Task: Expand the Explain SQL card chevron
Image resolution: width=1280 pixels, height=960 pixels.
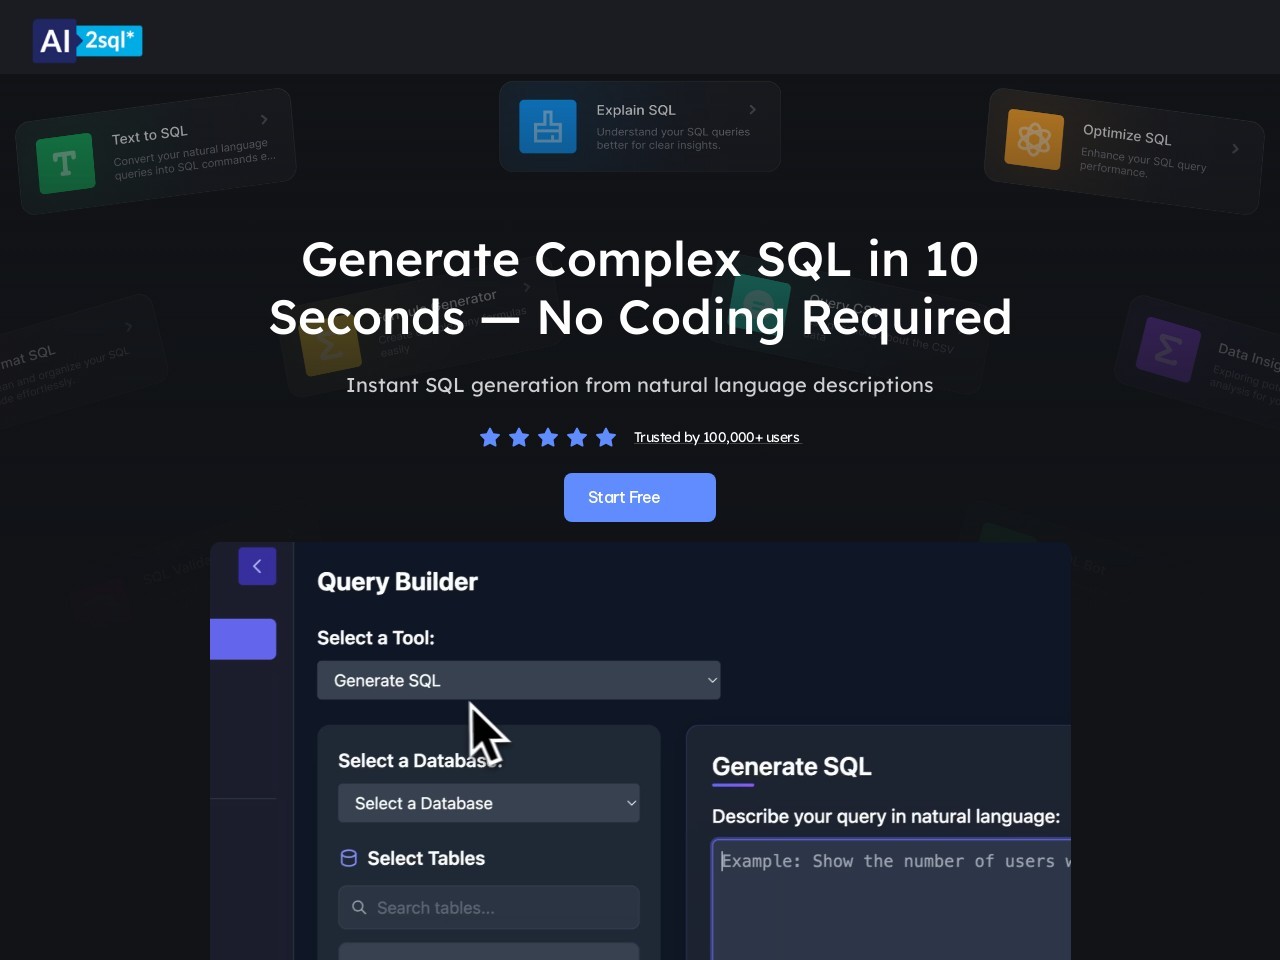Action: tap(753, 110)
